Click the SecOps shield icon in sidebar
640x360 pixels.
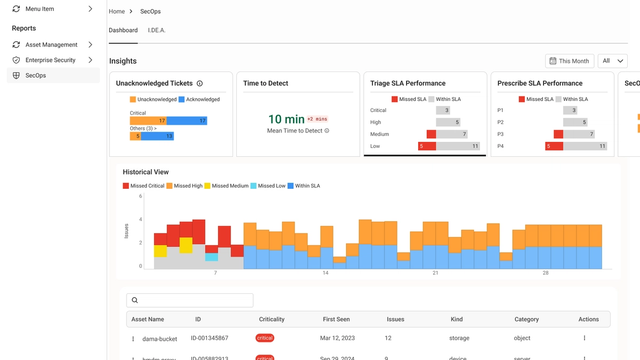click(x=16, y=76)
